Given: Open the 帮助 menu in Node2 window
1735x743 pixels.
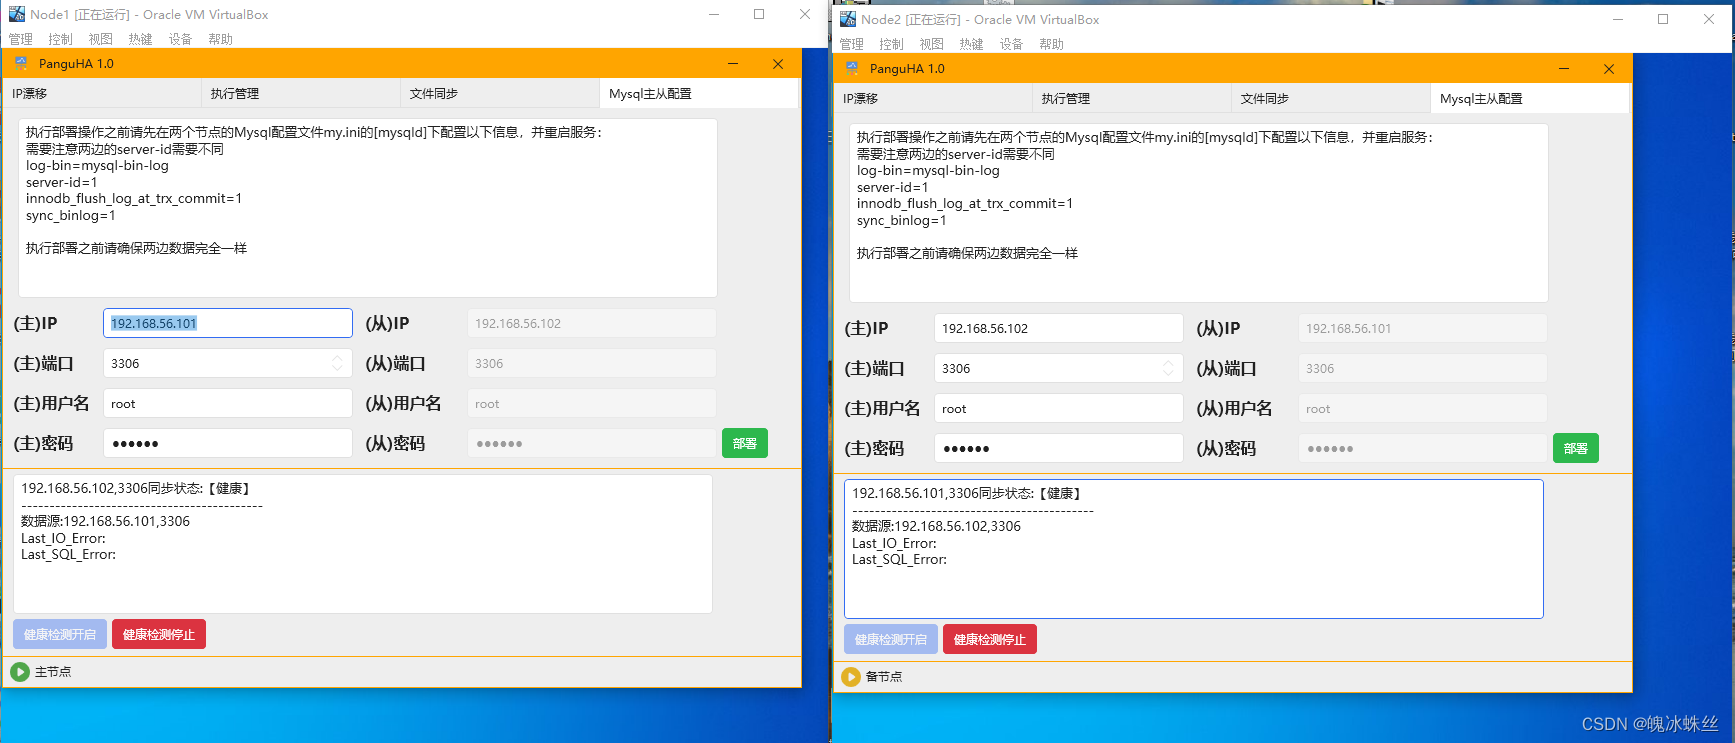Looking at the screenshot, I should click(x=1052, y=44).
